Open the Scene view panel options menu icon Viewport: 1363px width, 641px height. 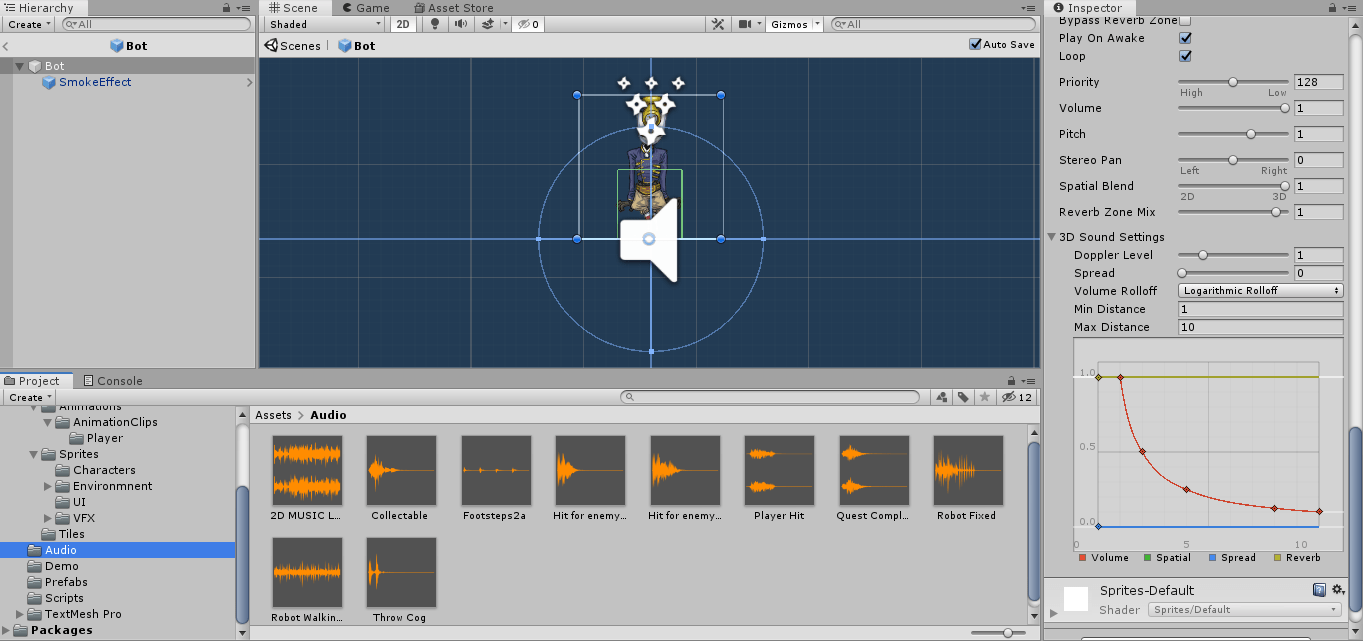[1029, 8]
